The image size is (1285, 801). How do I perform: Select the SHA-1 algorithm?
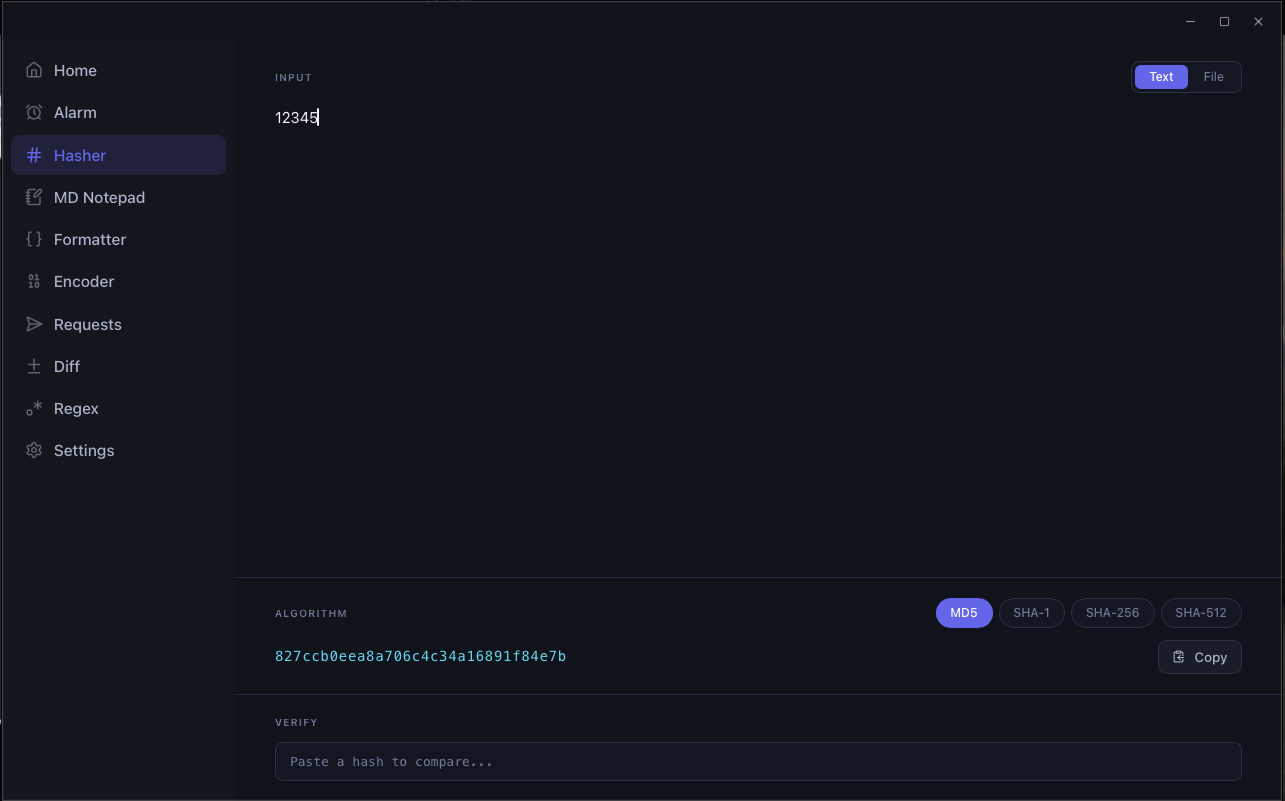pyautogui.click(x=1031, y=612)
